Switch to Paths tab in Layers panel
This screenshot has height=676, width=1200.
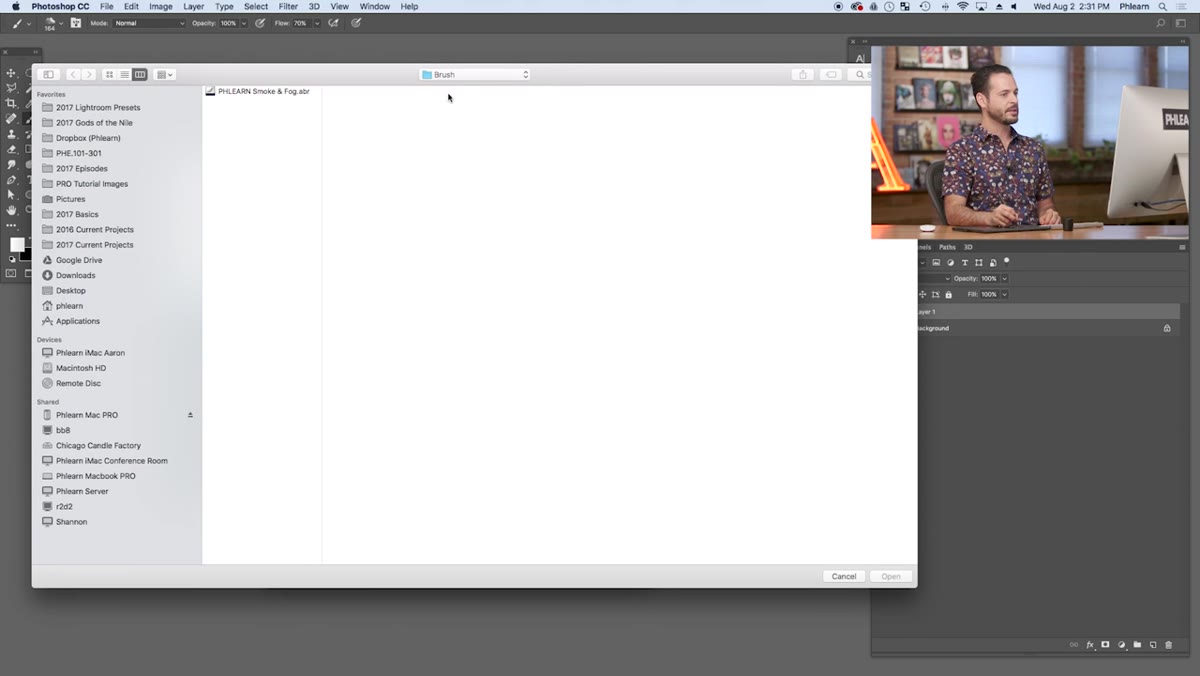947,247
